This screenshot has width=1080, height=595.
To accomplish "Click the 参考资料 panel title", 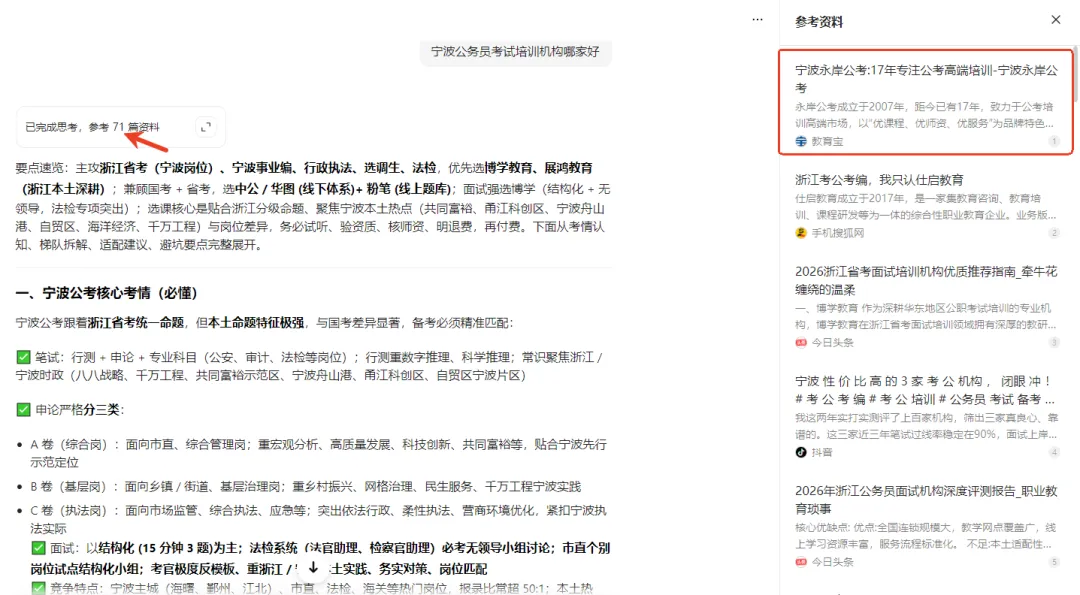I will click(x=819, y=22).
